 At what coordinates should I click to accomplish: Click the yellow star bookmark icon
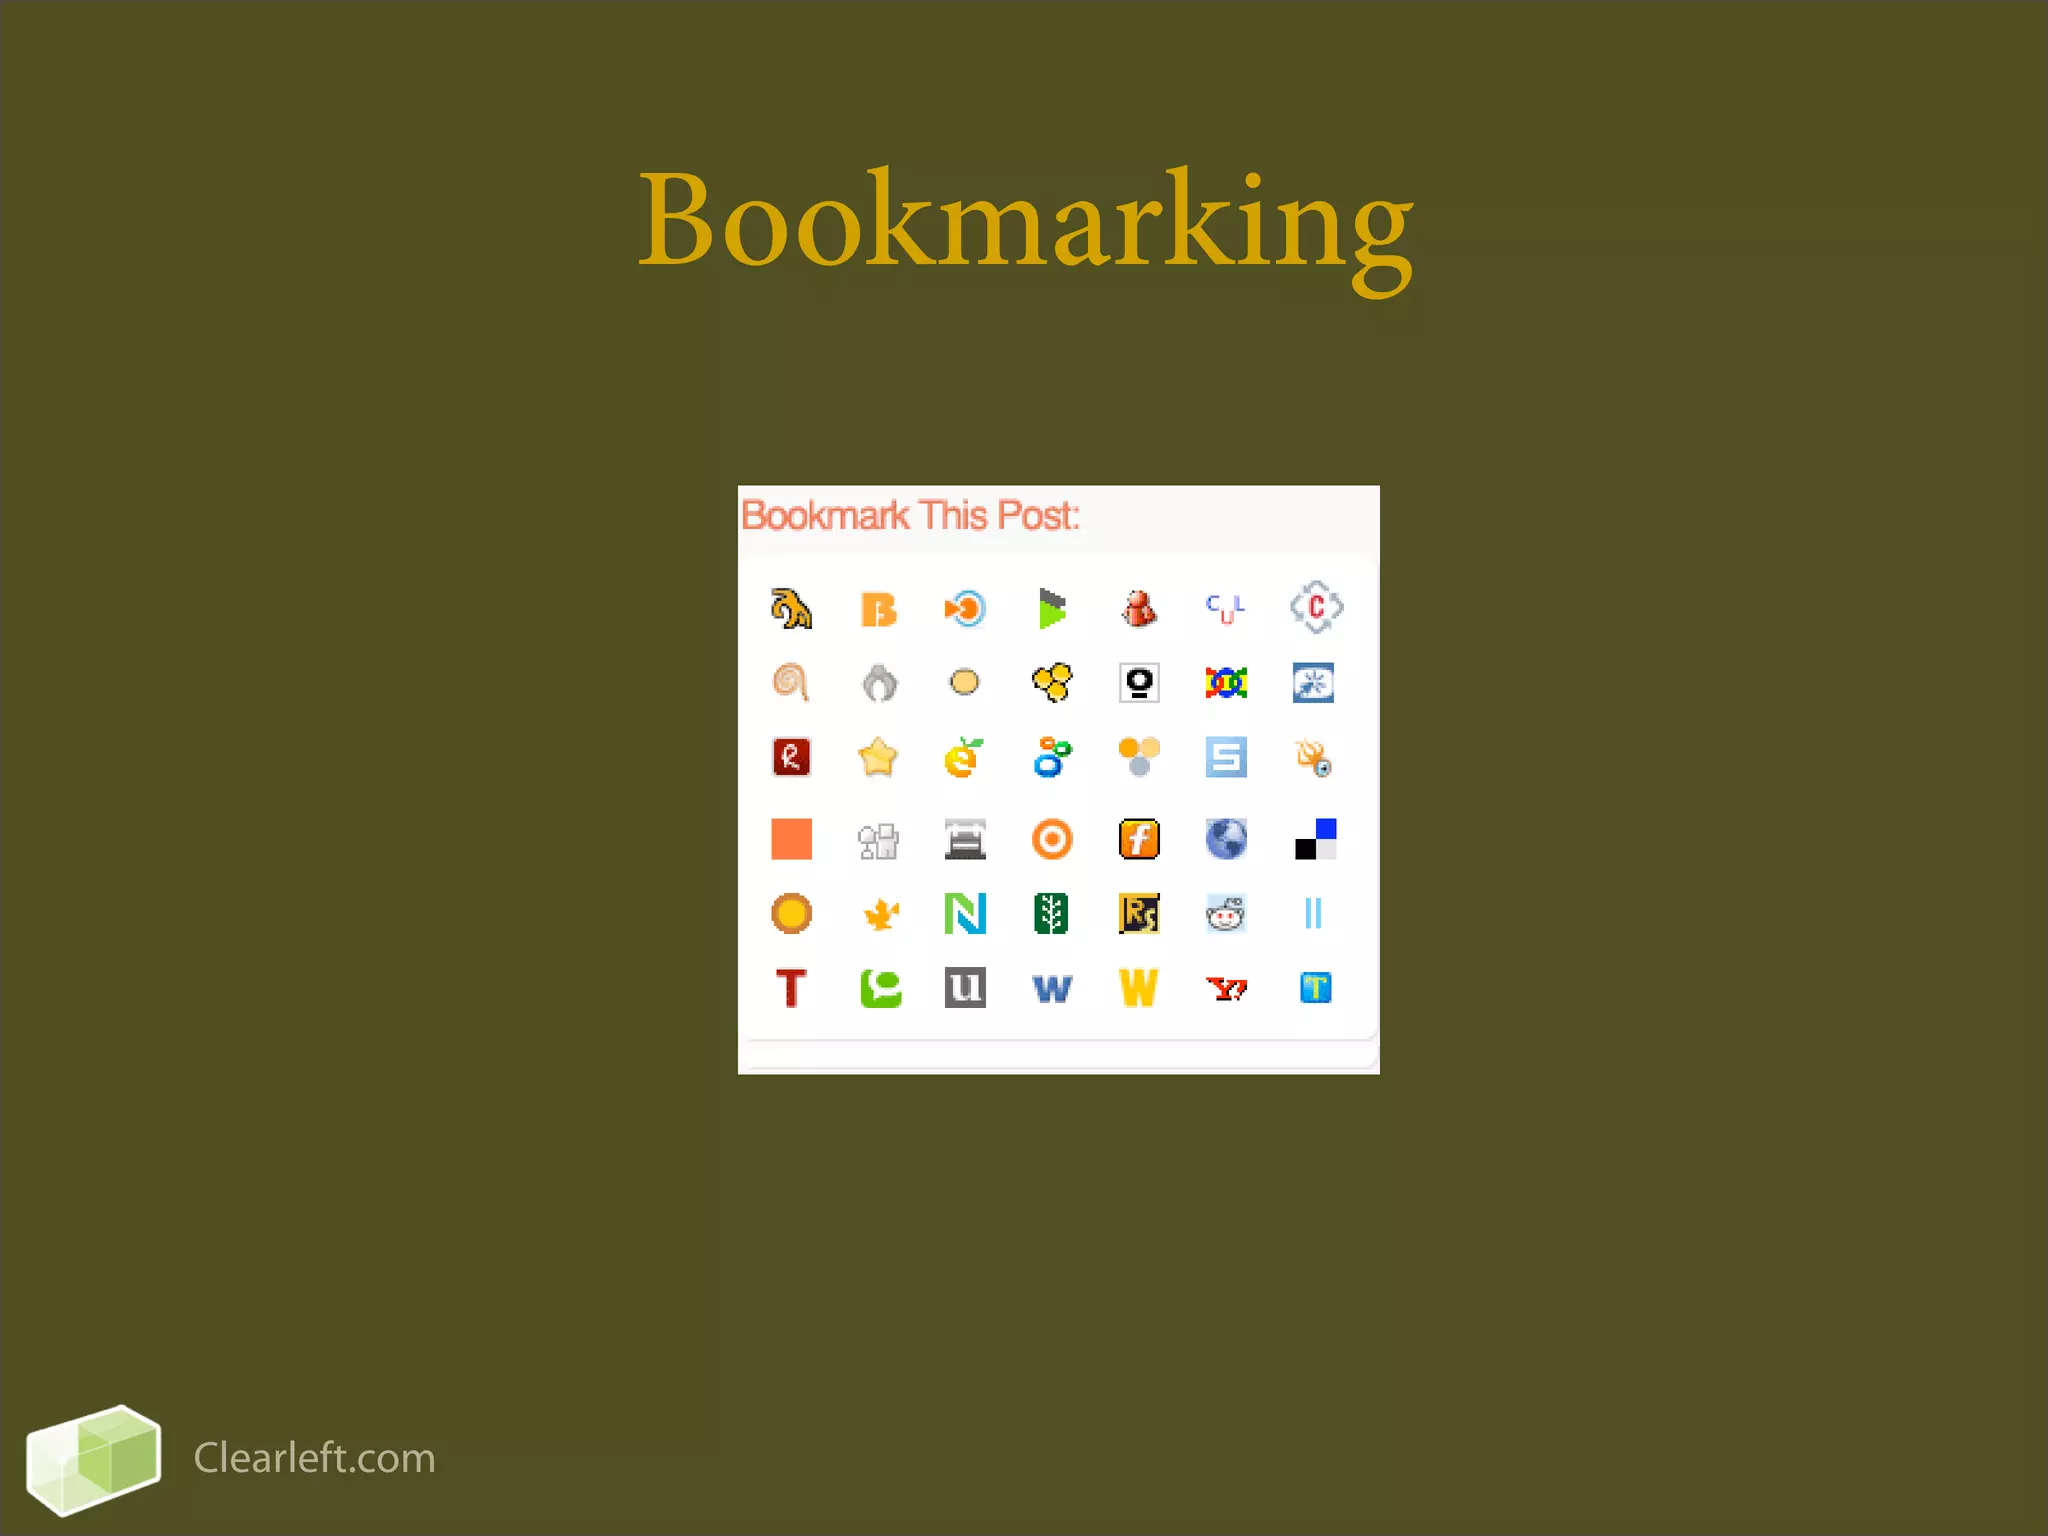pos(878,757)
